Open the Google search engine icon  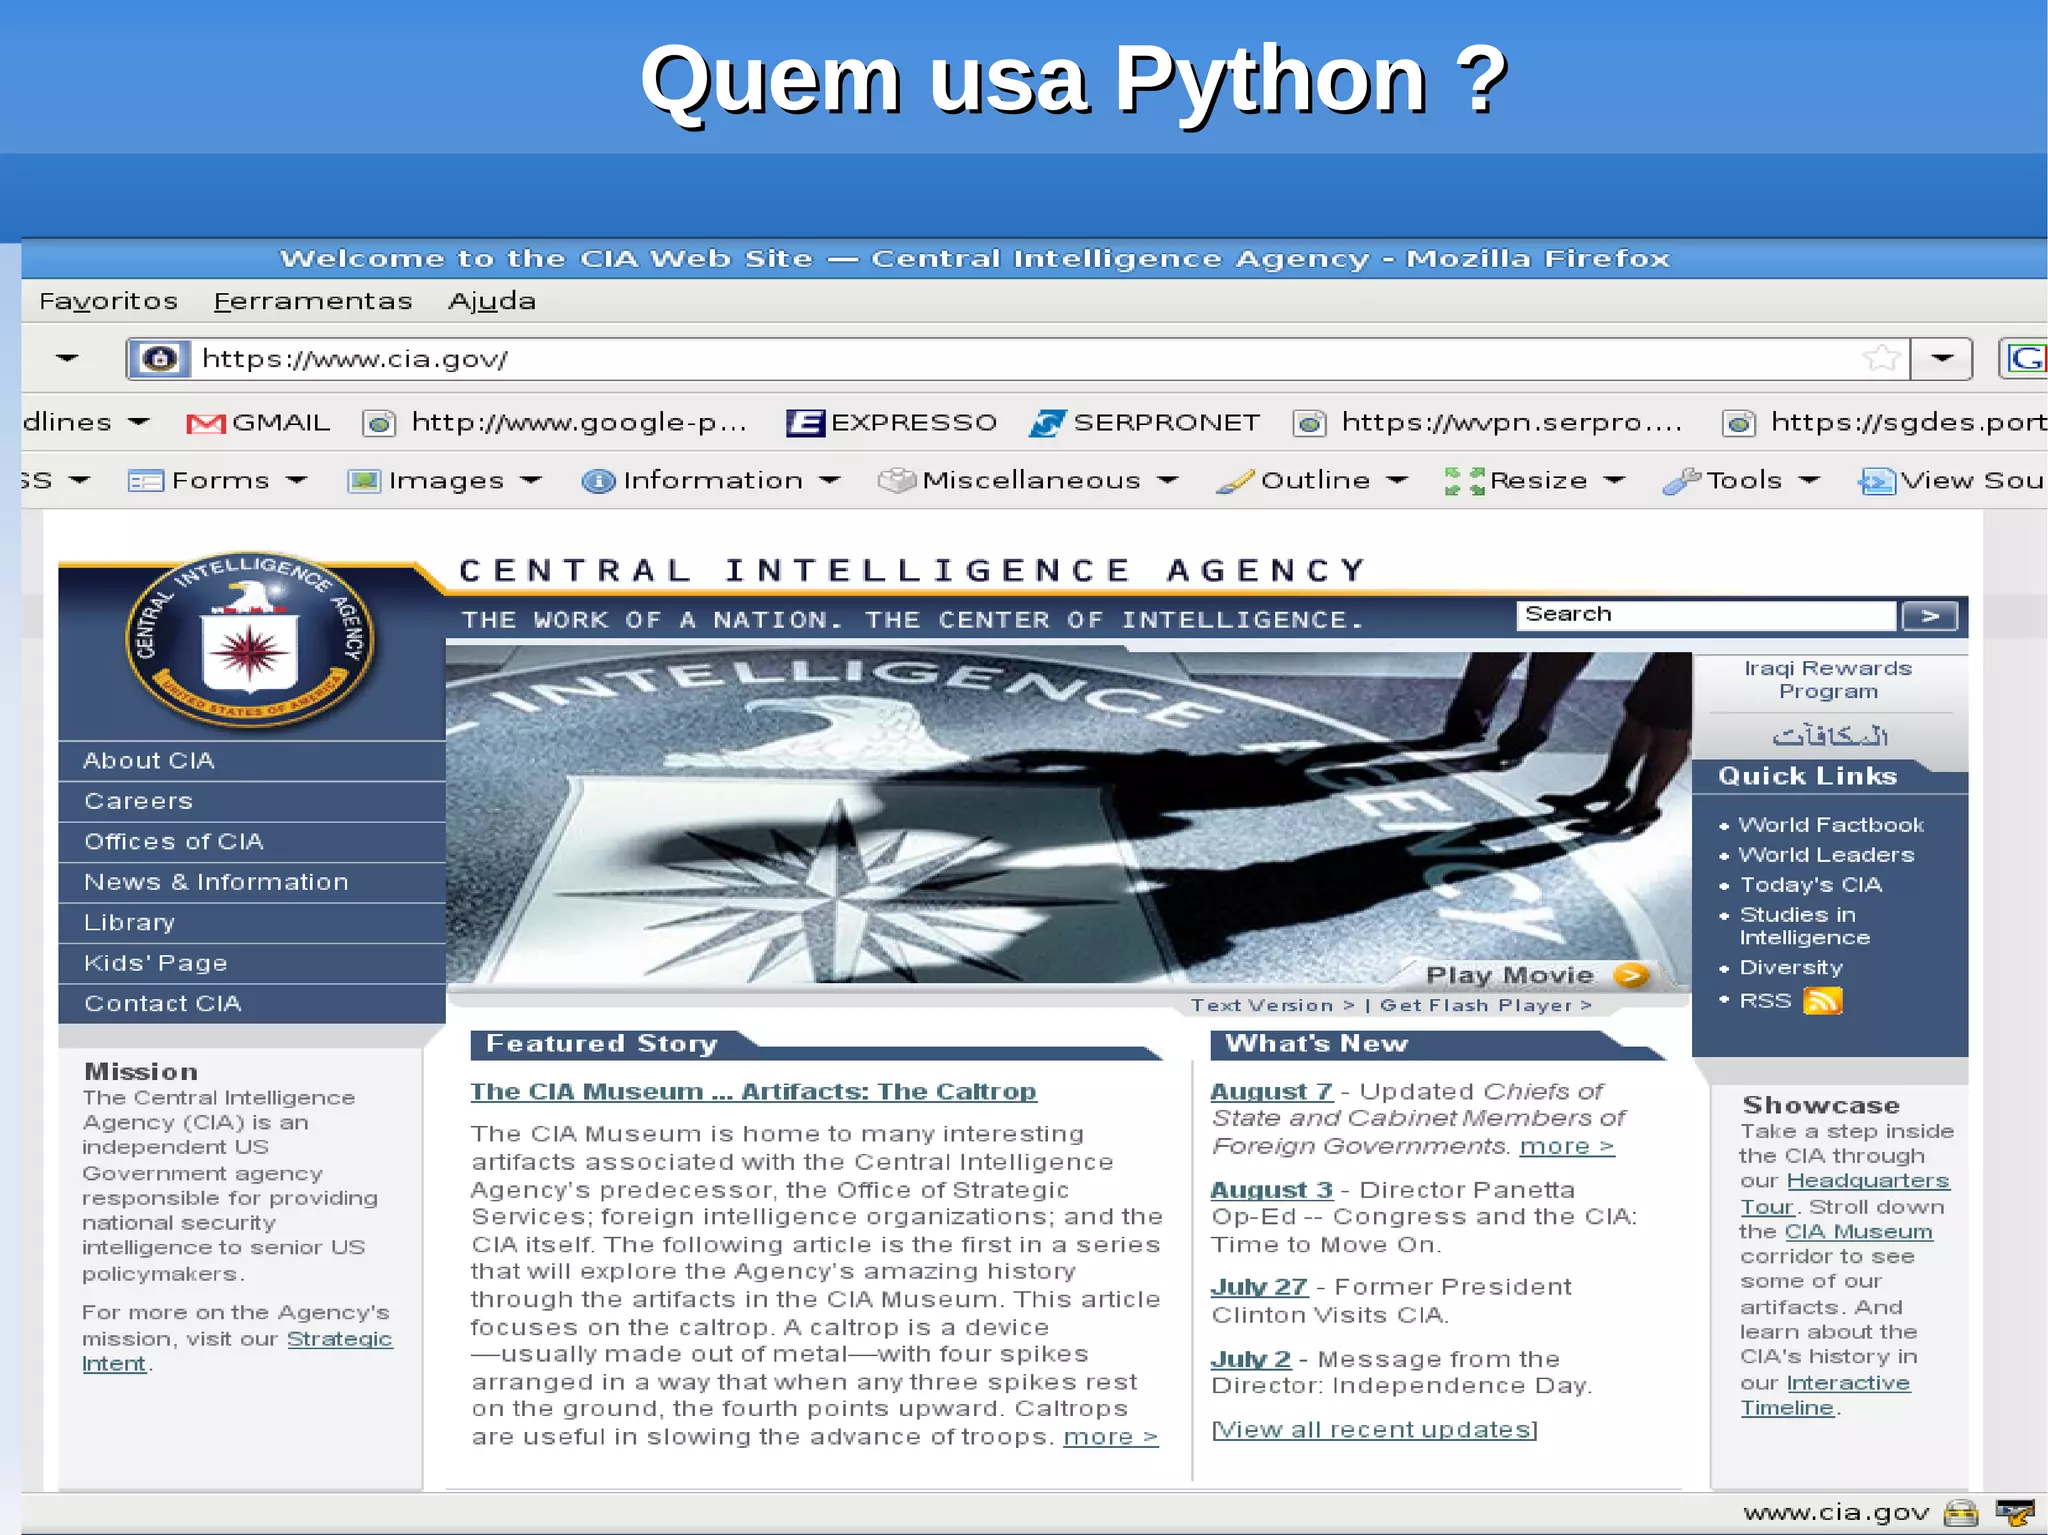coord(2025,359)
